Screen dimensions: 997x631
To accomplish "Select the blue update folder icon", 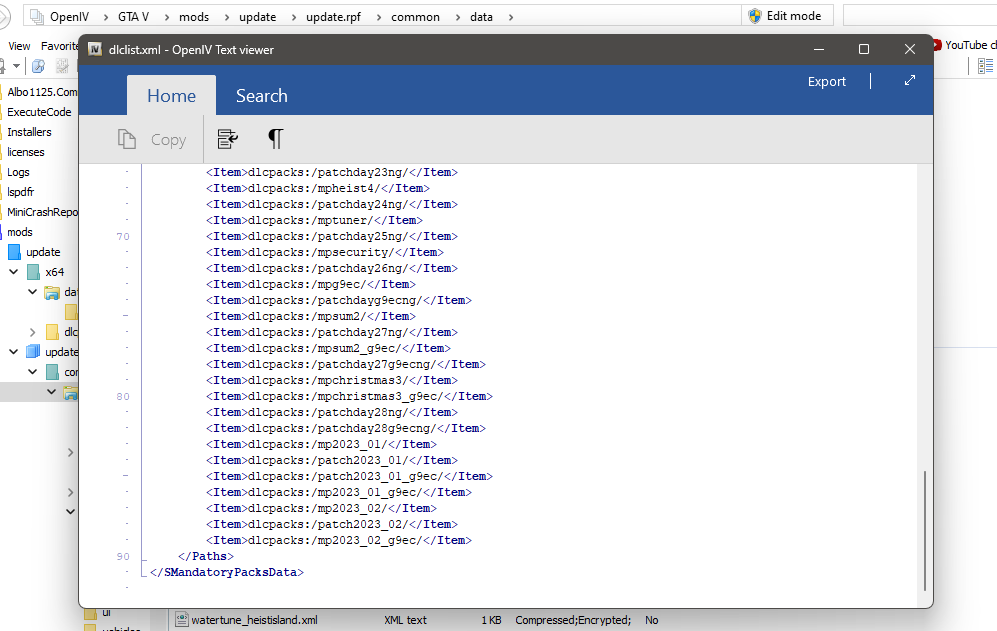I will tap(14, 252).
